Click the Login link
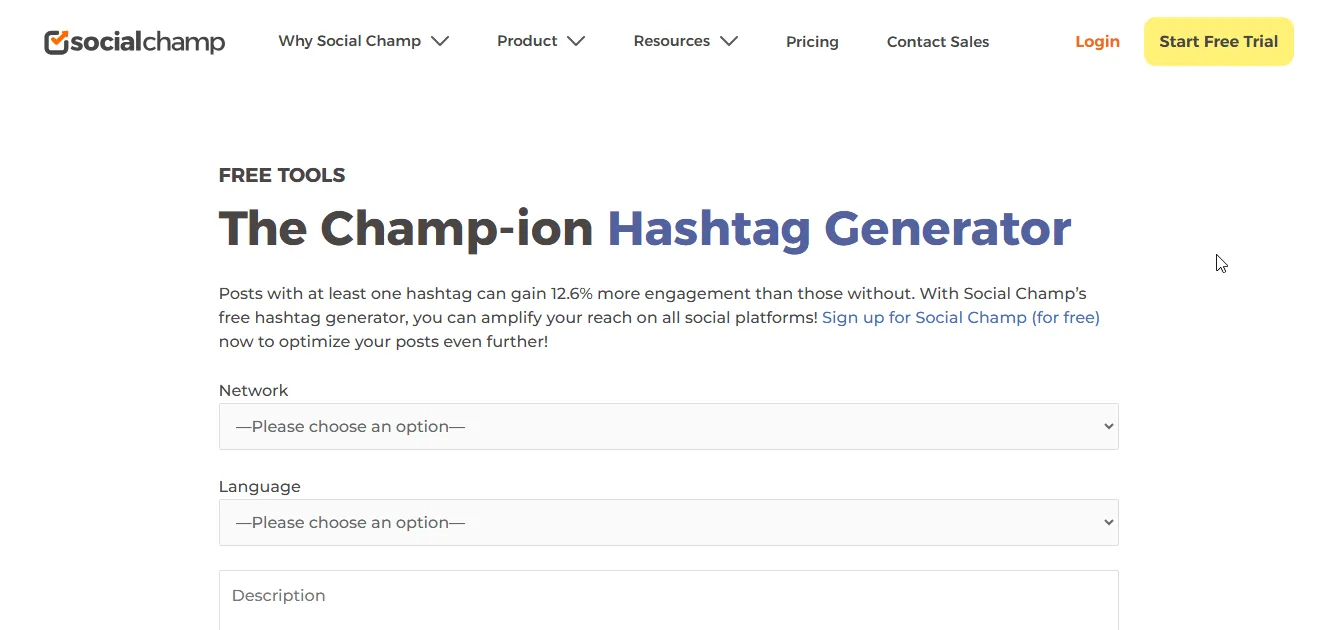This screenshot has width=1336, height=630. click(x=1097, y=41)
